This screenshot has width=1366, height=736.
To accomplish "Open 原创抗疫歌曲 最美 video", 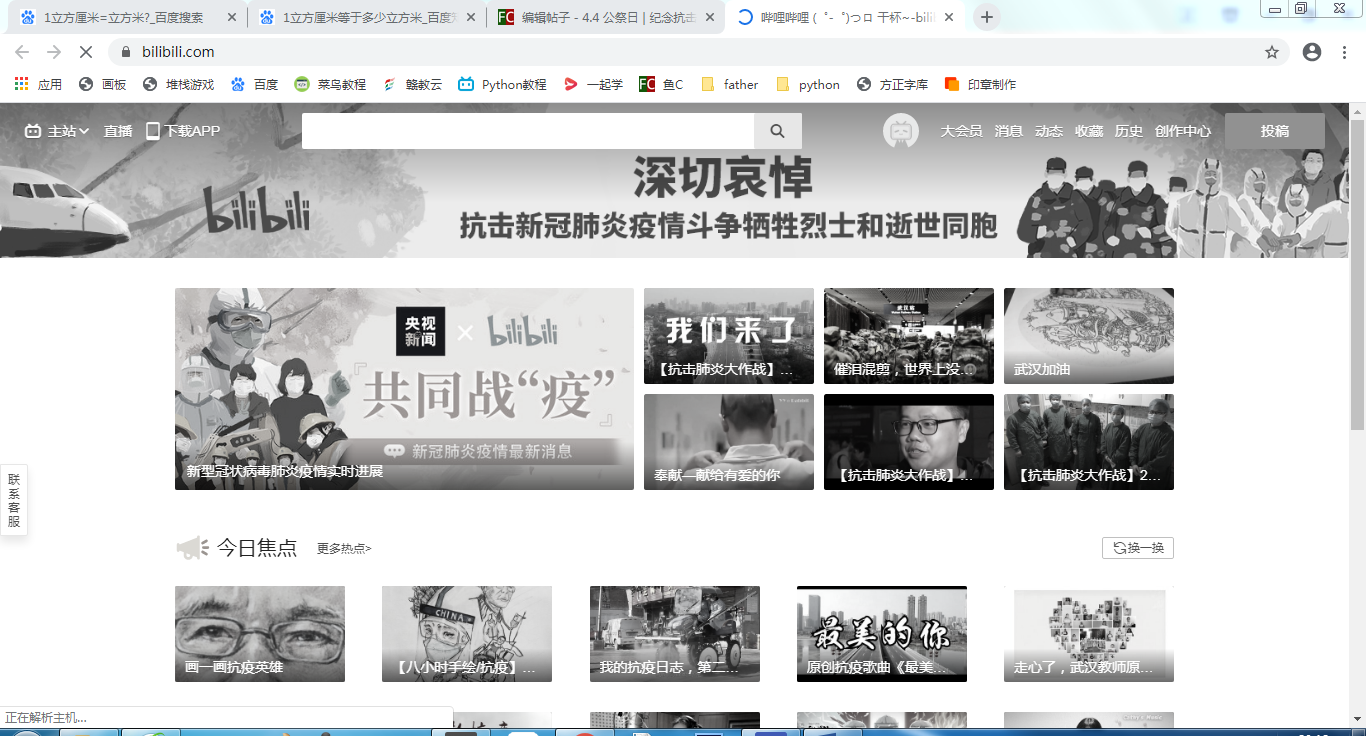I will 882,634.
